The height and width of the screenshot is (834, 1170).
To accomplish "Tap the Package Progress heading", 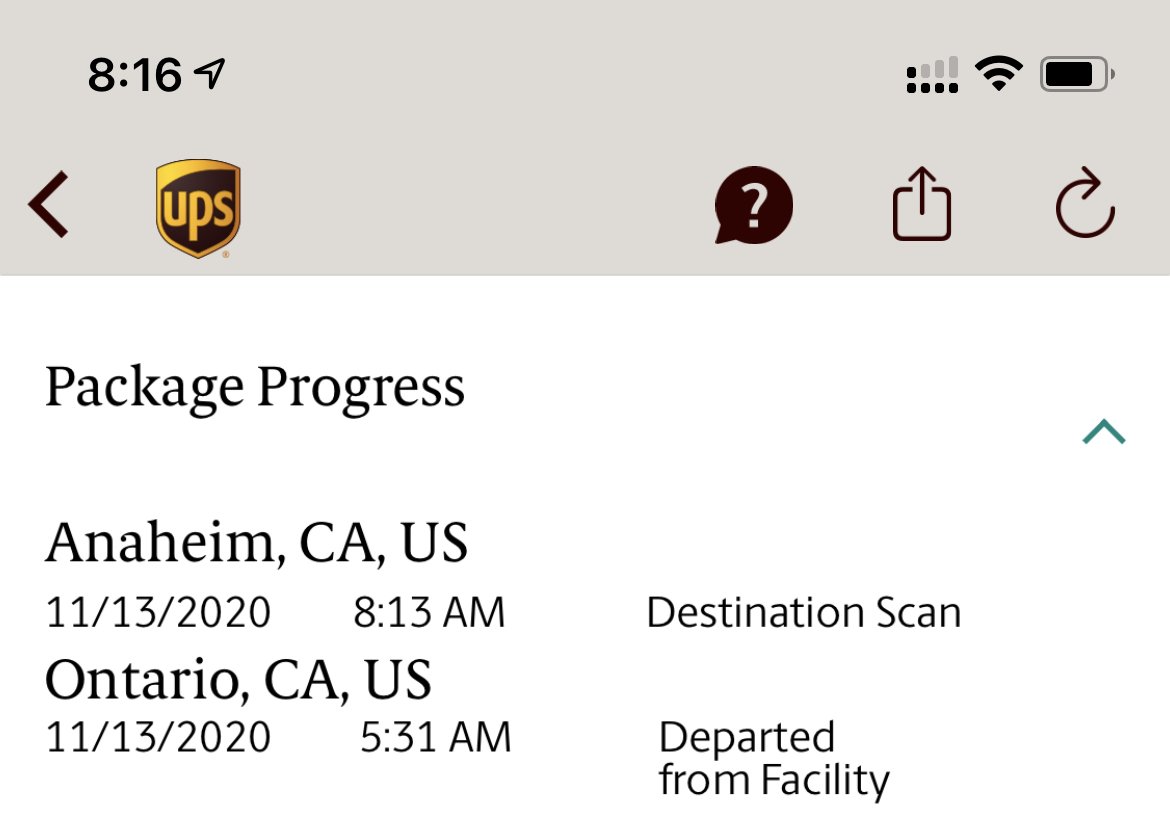I will point(255,387).
